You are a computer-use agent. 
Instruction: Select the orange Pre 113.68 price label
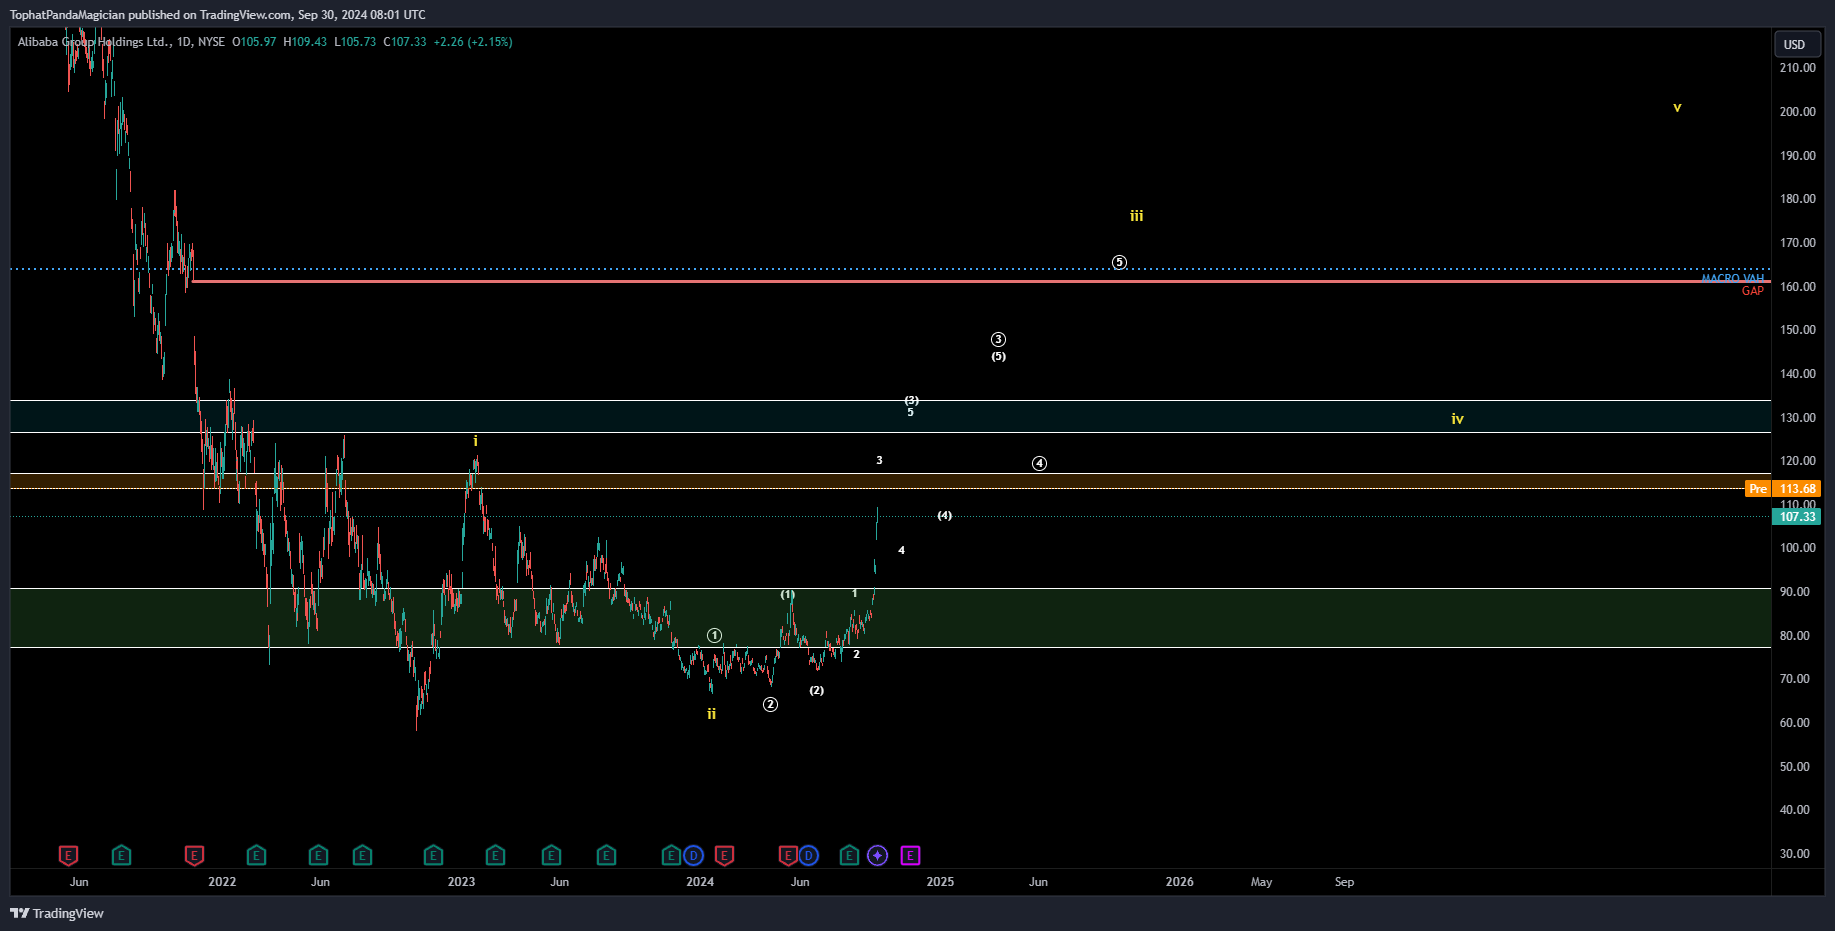click(1783, 489)
